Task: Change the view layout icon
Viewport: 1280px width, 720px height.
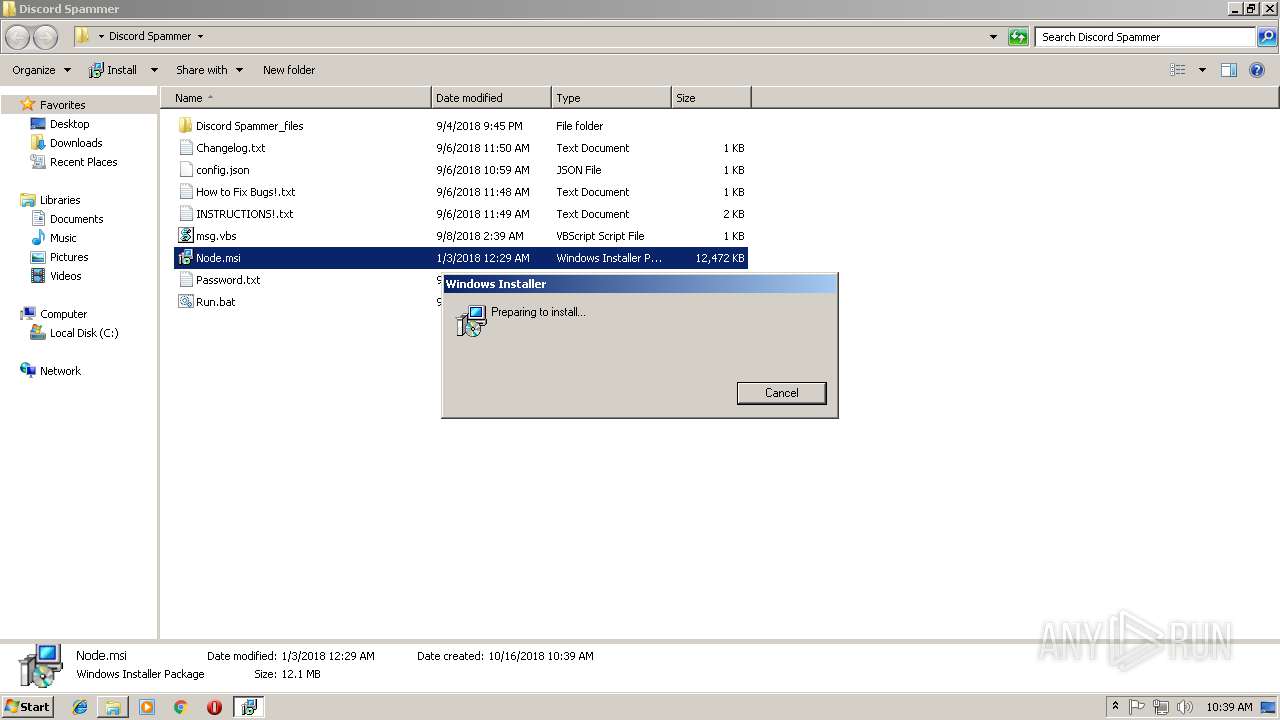Action: point(1178,70)
